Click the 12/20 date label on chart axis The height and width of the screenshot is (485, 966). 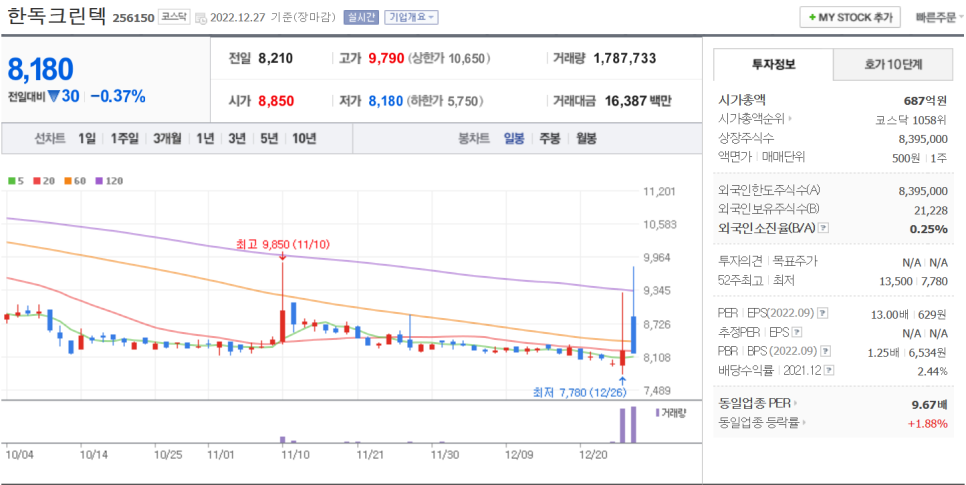pos(593,455)
